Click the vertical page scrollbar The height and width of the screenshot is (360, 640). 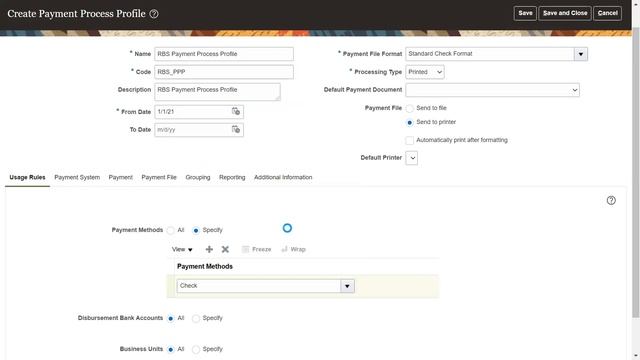click(x=636, y=173)
